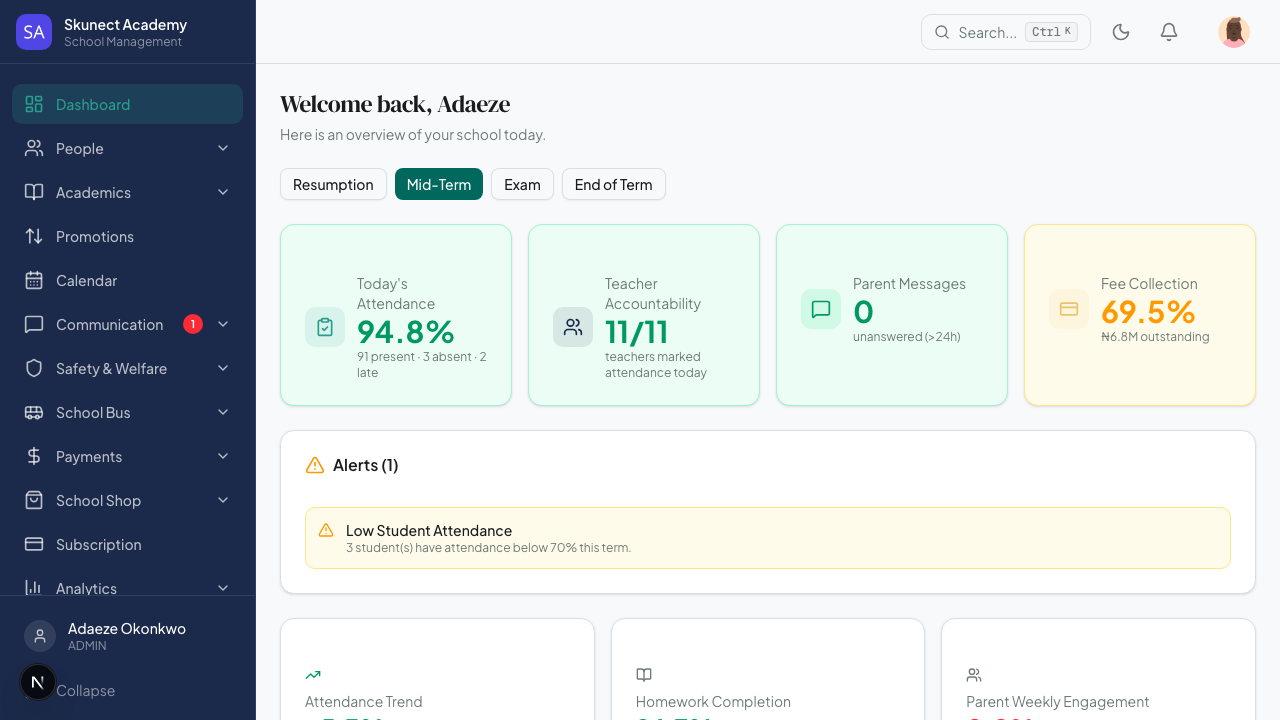Click Communication unread badge showing 1

(x=193, y=324)
